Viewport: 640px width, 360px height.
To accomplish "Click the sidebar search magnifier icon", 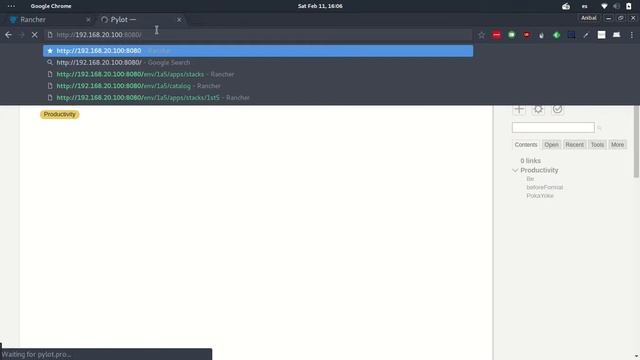I will 600,128.
